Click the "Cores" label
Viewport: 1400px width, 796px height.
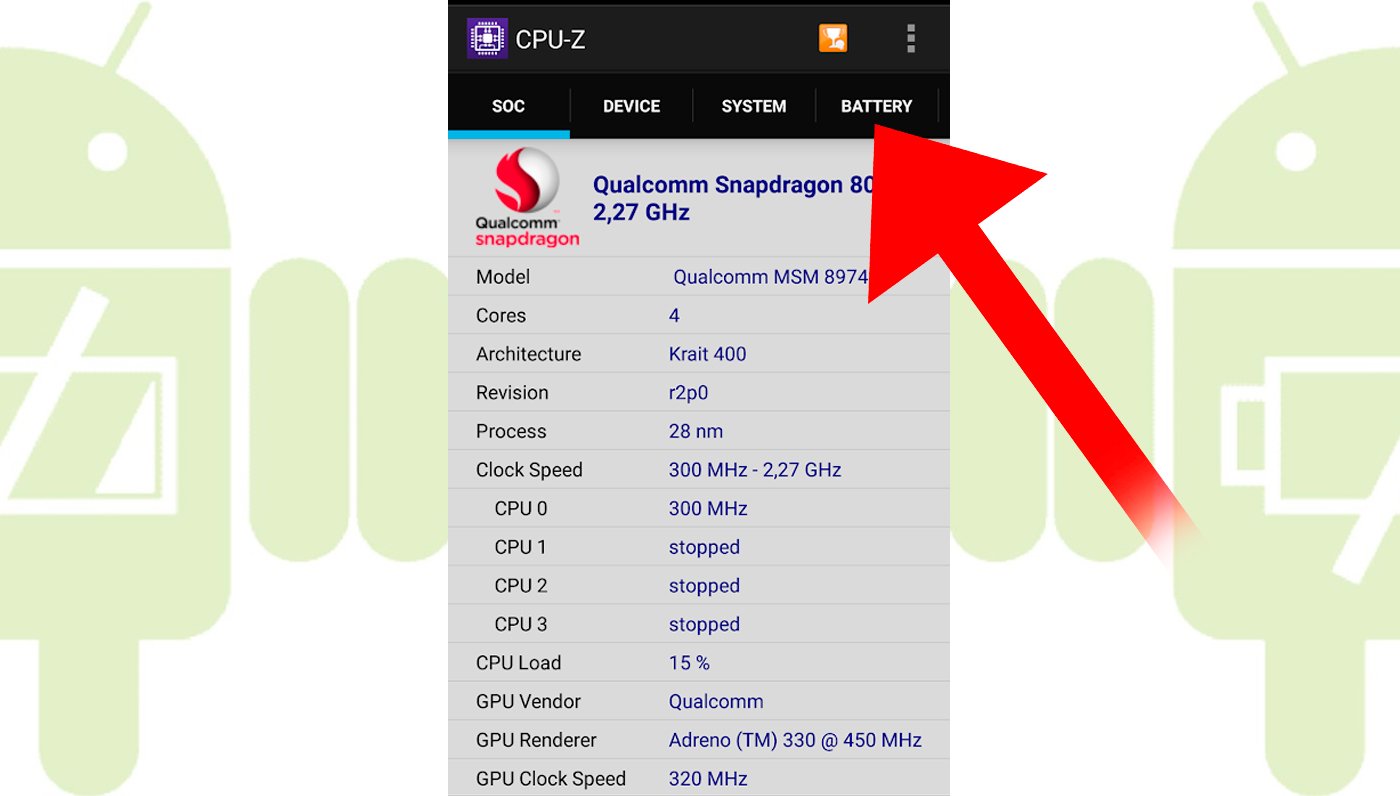tap(501, 315)
